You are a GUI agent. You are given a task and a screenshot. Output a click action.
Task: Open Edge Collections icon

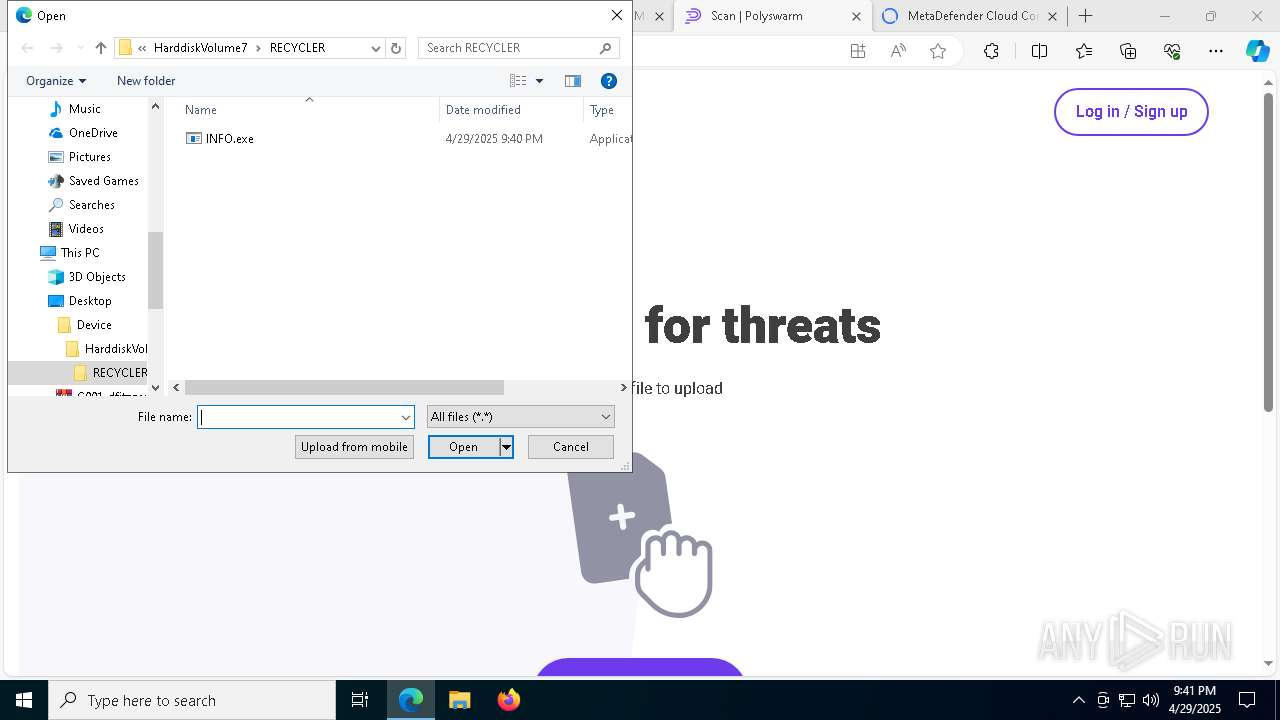pyautogui.click(x=1128, y=51)
